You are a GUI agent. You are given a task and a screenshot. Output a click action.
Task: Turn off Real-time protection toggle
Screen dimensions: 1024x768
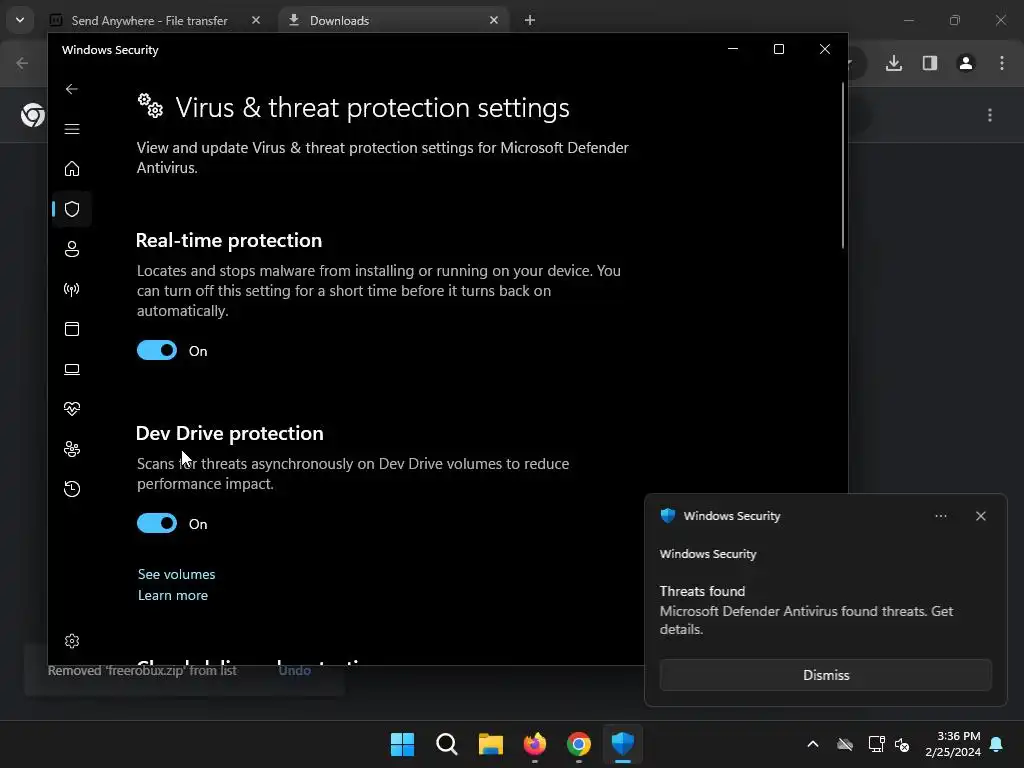[x=157, y=350]
